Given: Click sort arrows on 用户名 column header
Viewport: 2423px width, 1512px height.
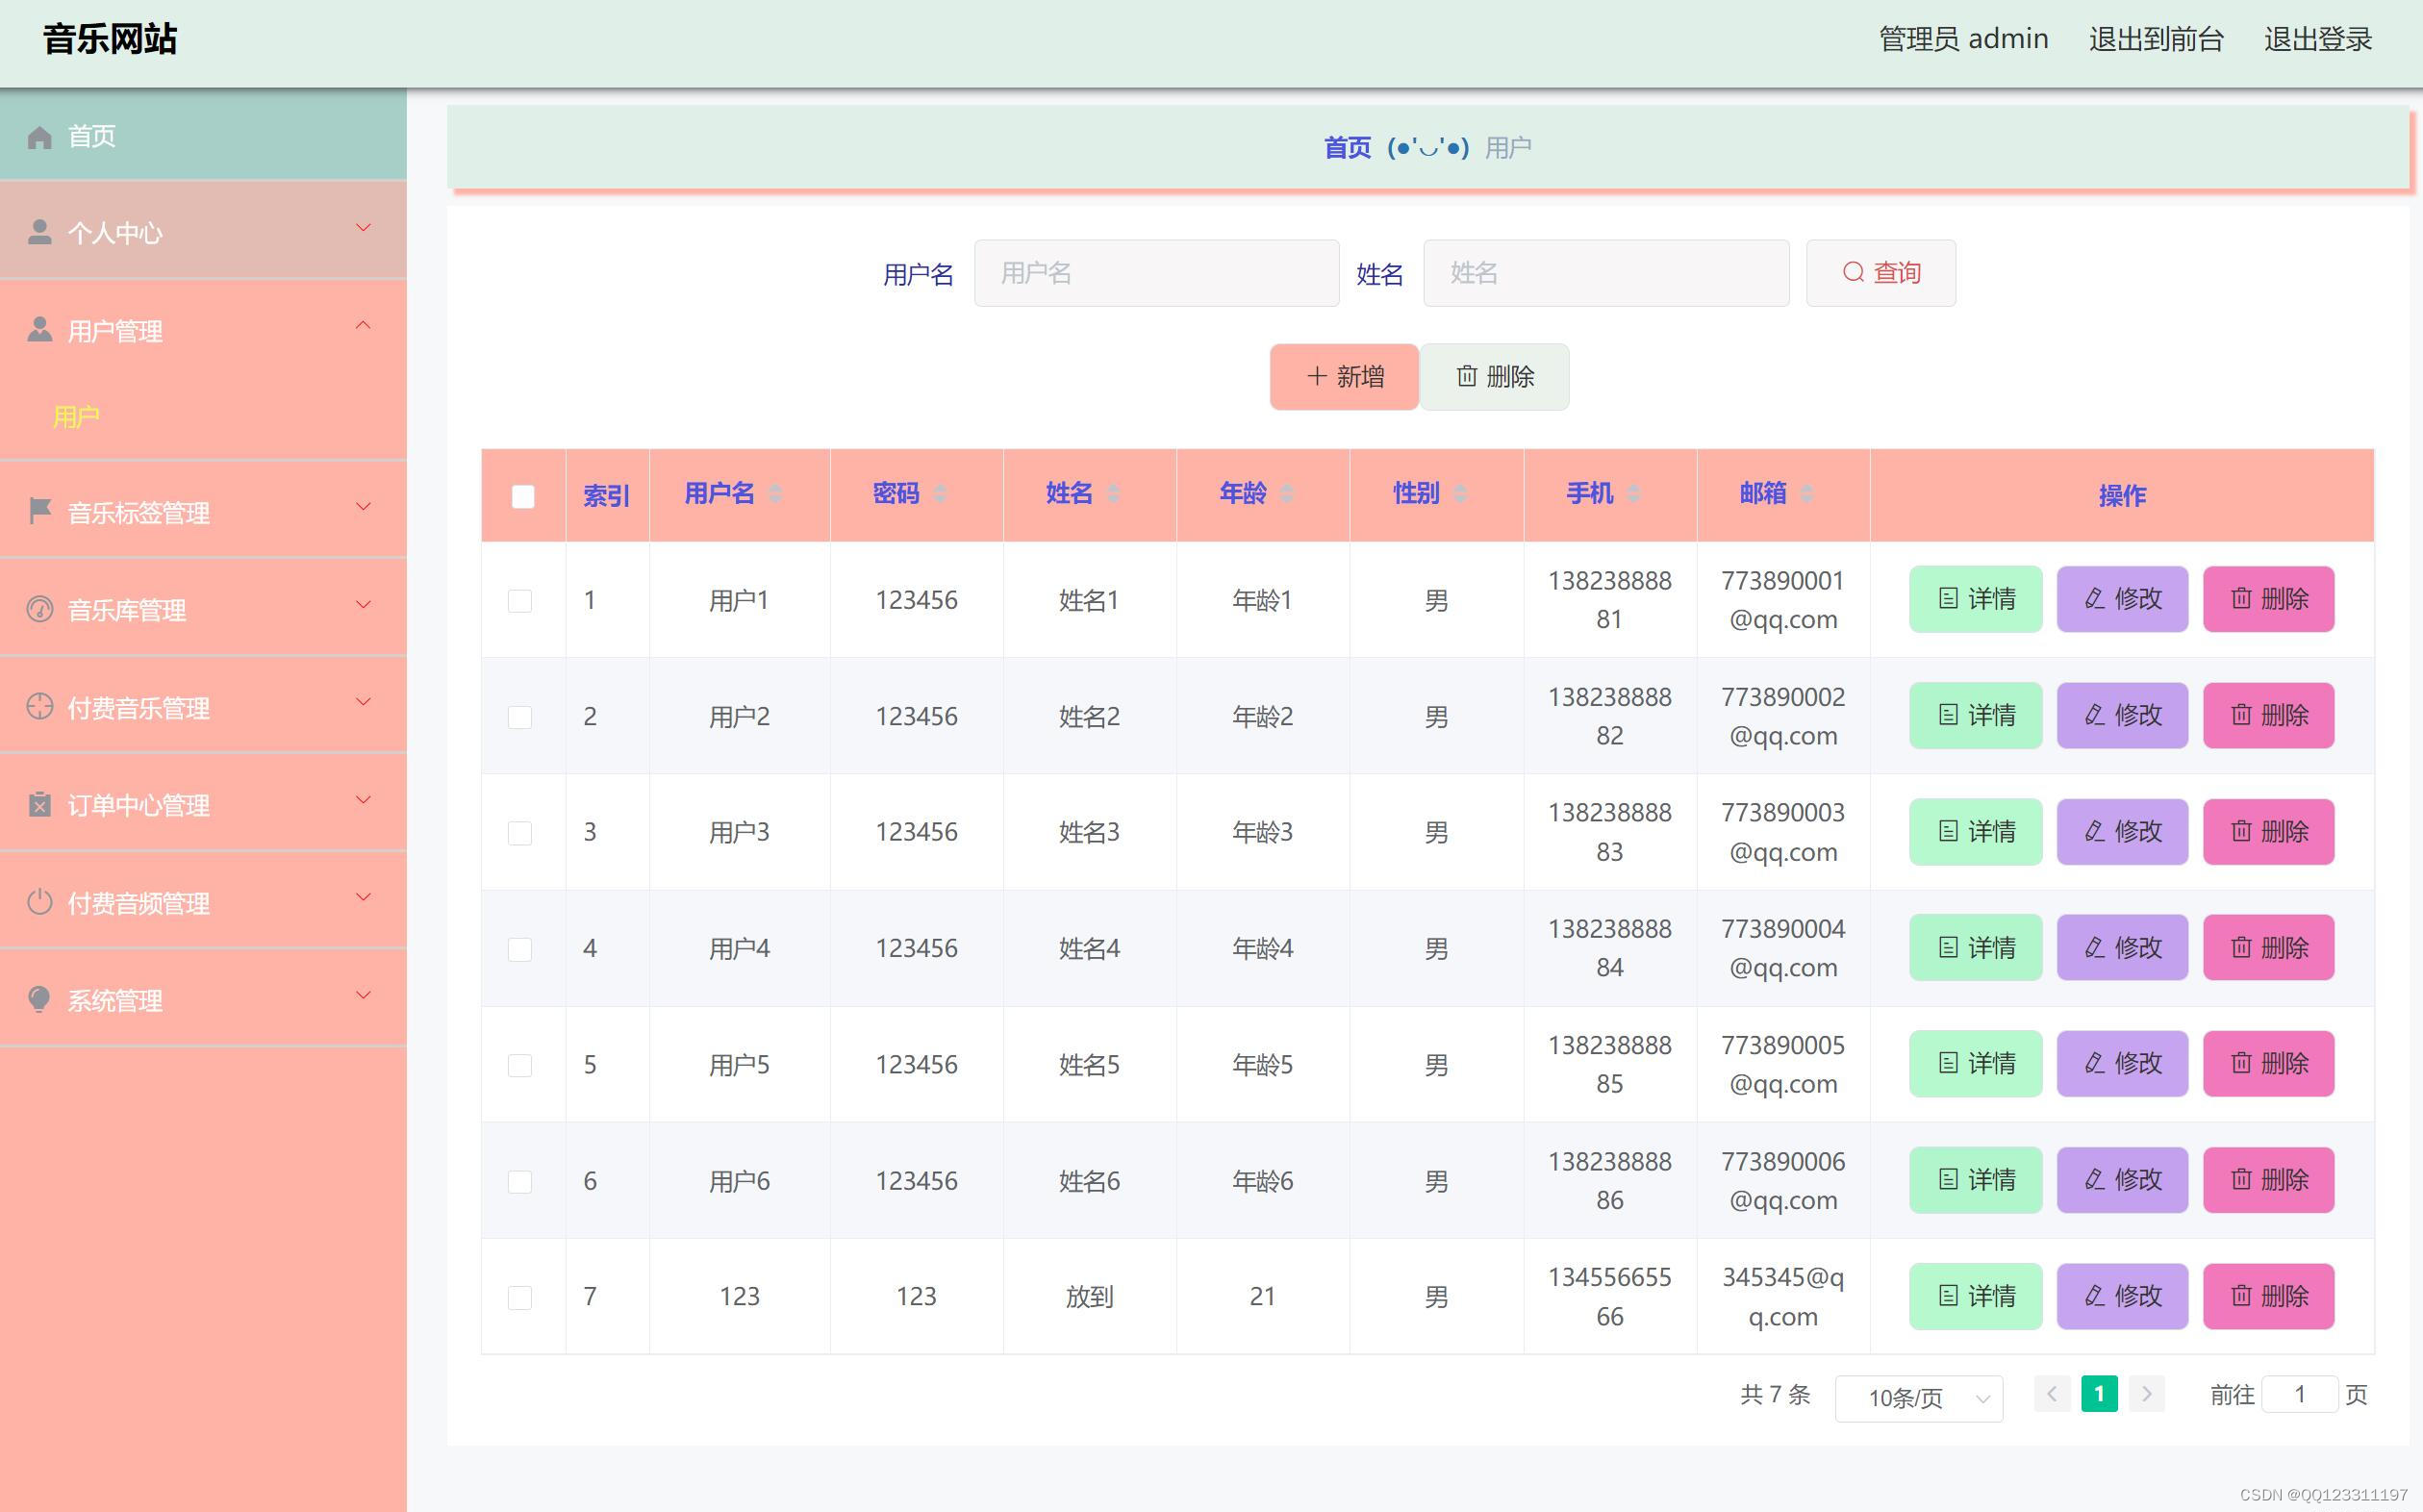Looking at the screenshot, I should click(775, 493).
